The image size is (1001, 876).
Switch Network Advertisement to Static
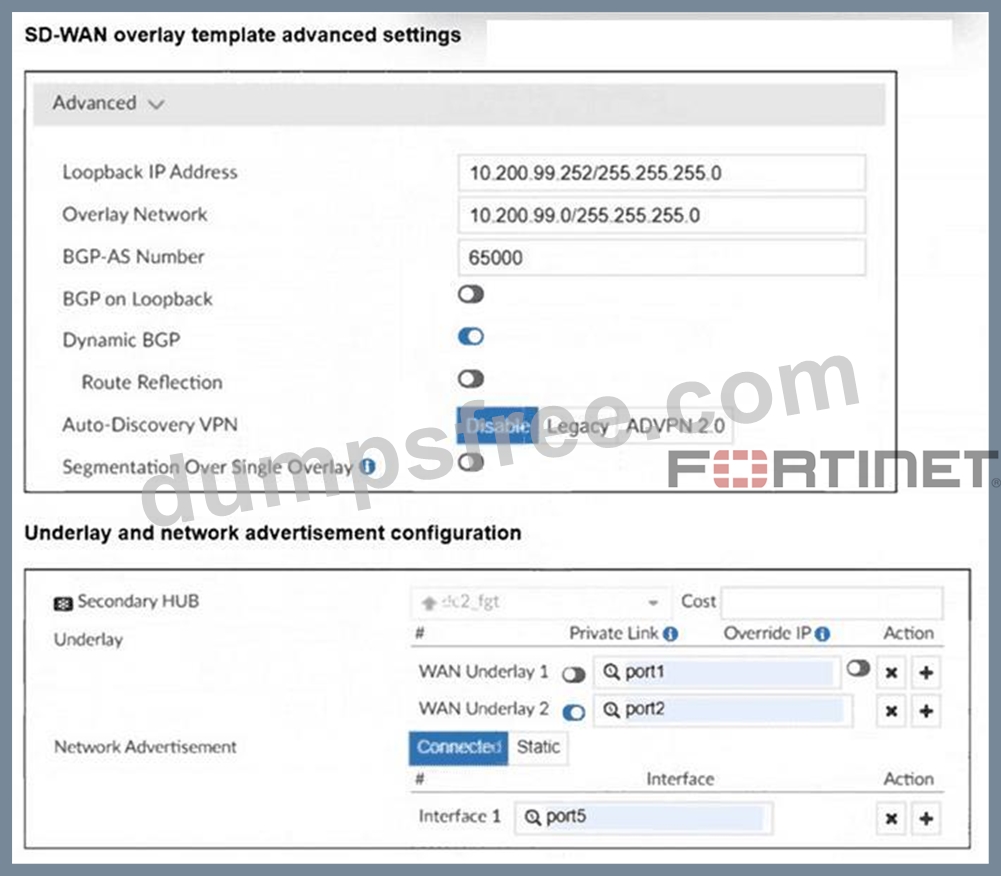[538, 747]
